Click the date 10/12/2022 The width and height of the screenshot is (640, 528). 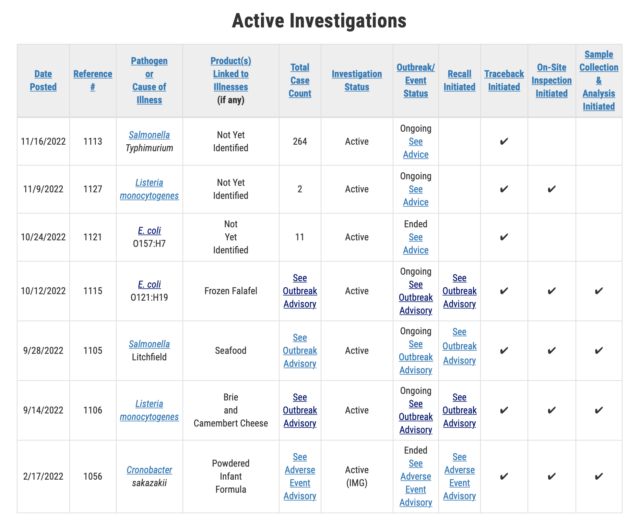[43, 291]
